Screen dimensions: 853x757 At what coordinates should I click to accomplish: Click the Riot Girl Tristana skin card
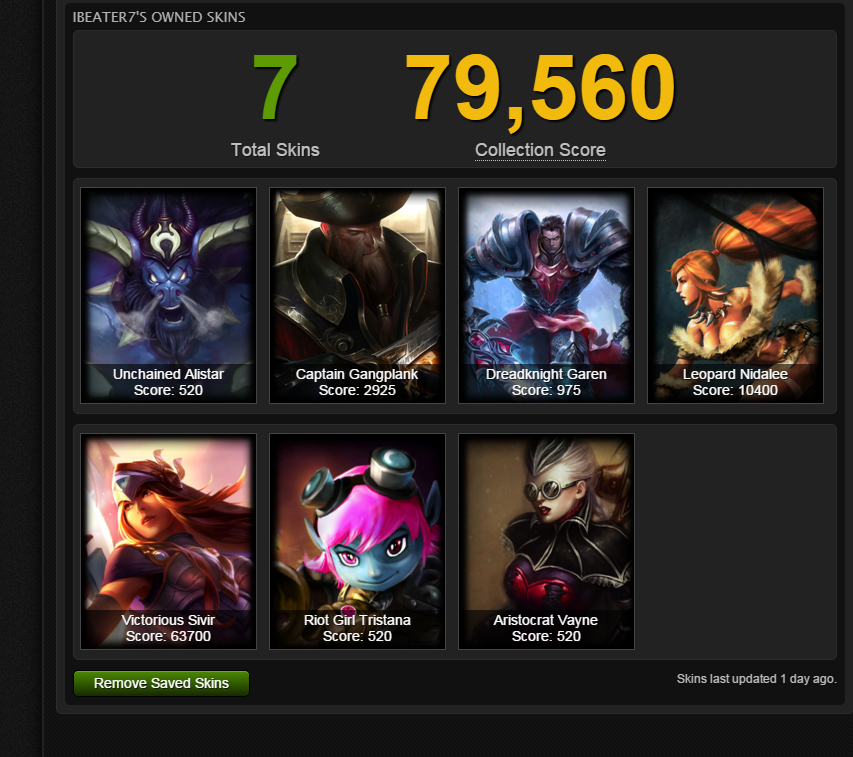click(x=357, y=541)
